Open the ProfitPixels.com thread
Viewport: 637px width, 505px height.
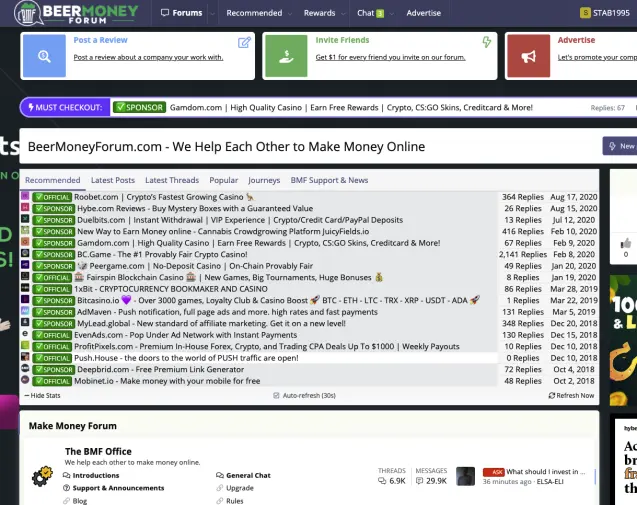coord(266,347)
